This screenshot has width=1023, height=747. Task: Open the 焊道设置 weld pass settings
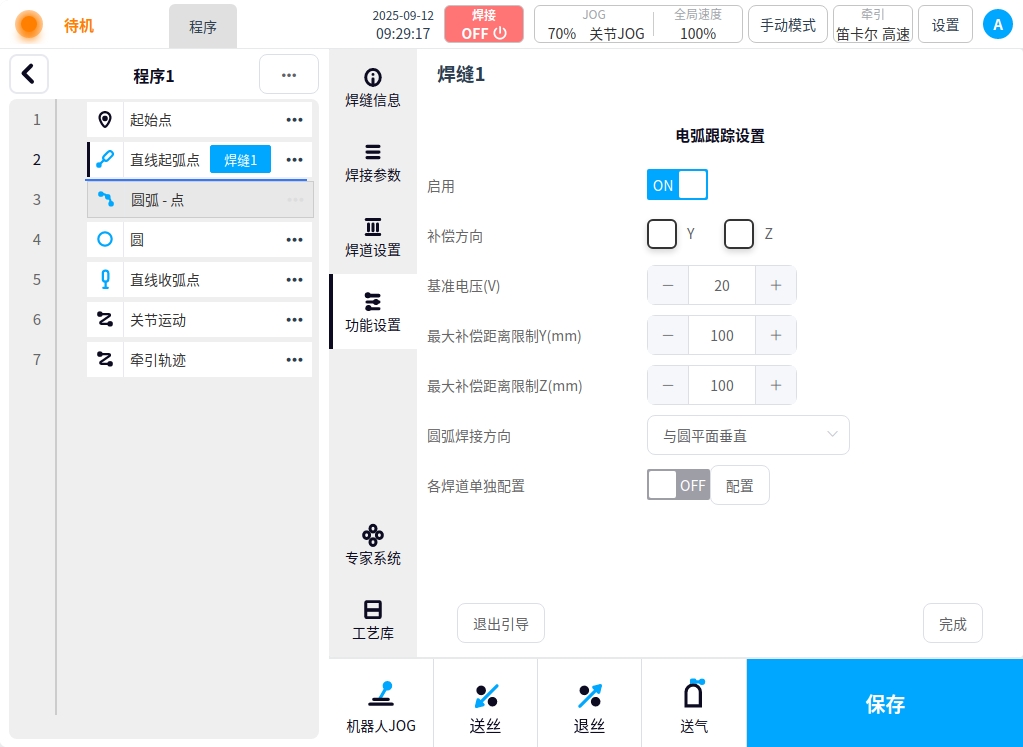click(x=373, y=237)
